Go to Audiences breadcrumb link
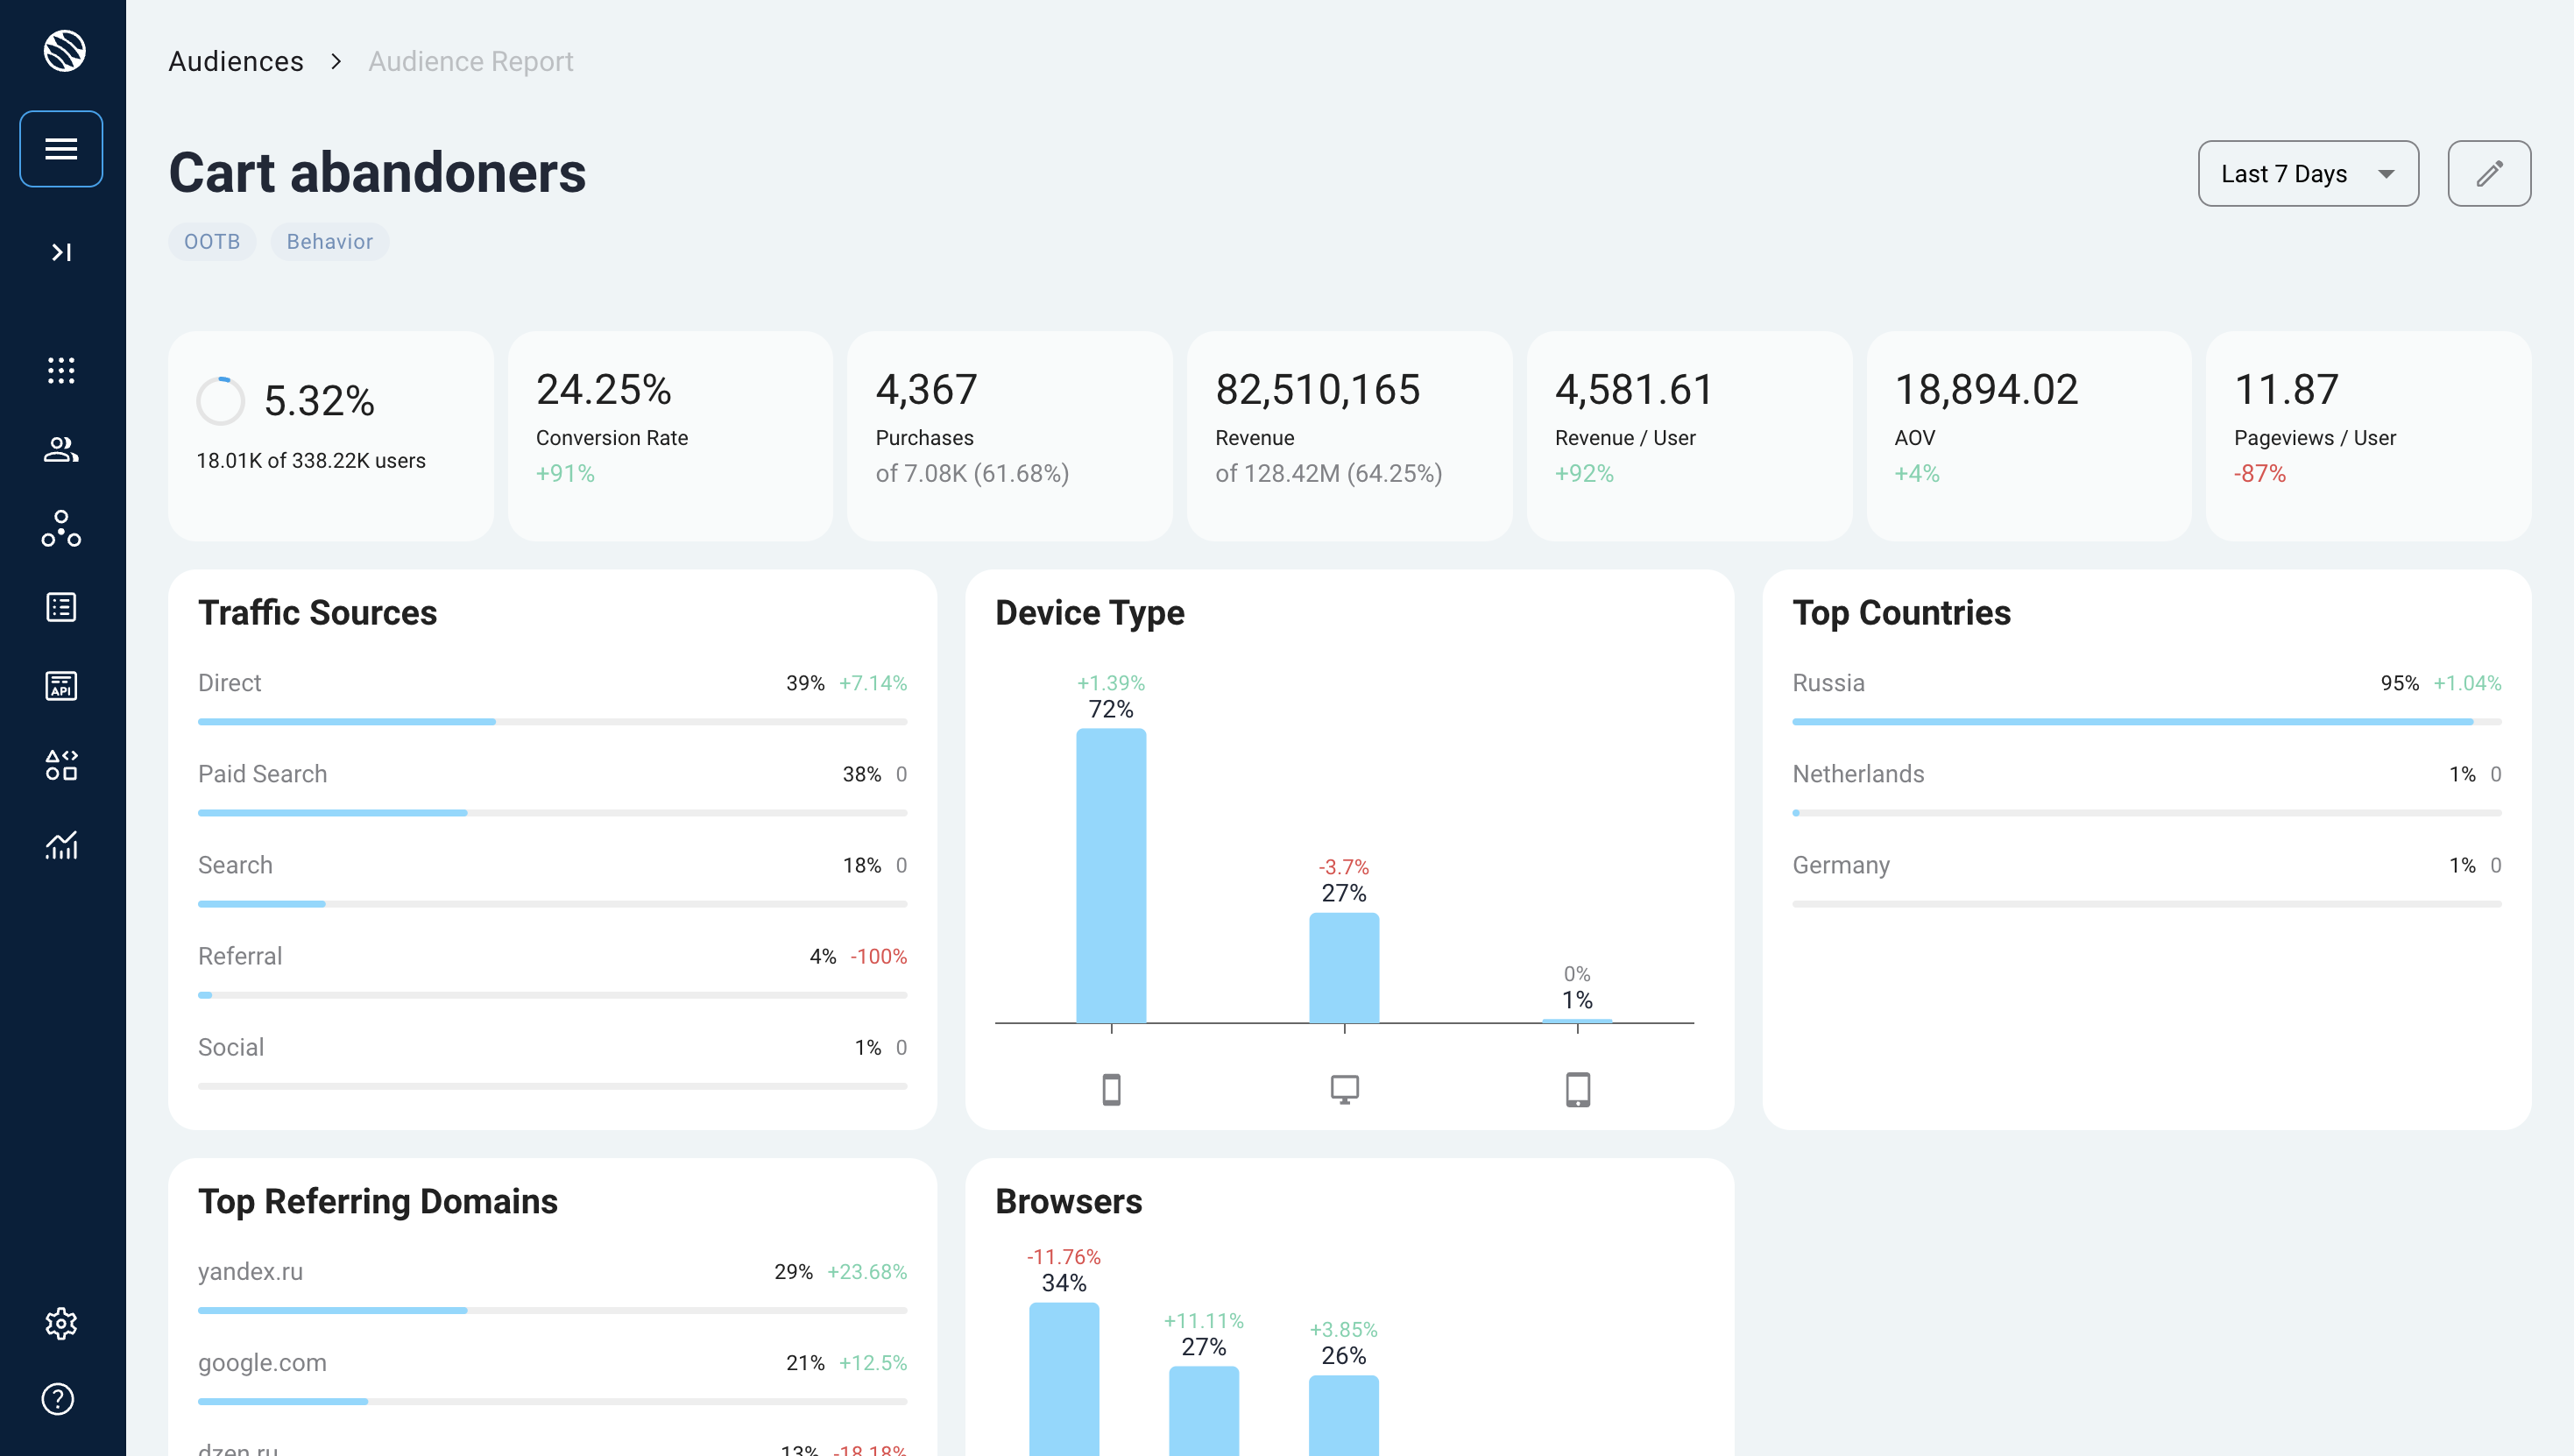Image resolution: width=2574 pixels, height=1456 pixels. pyautogui.click(x=235, y=62)
